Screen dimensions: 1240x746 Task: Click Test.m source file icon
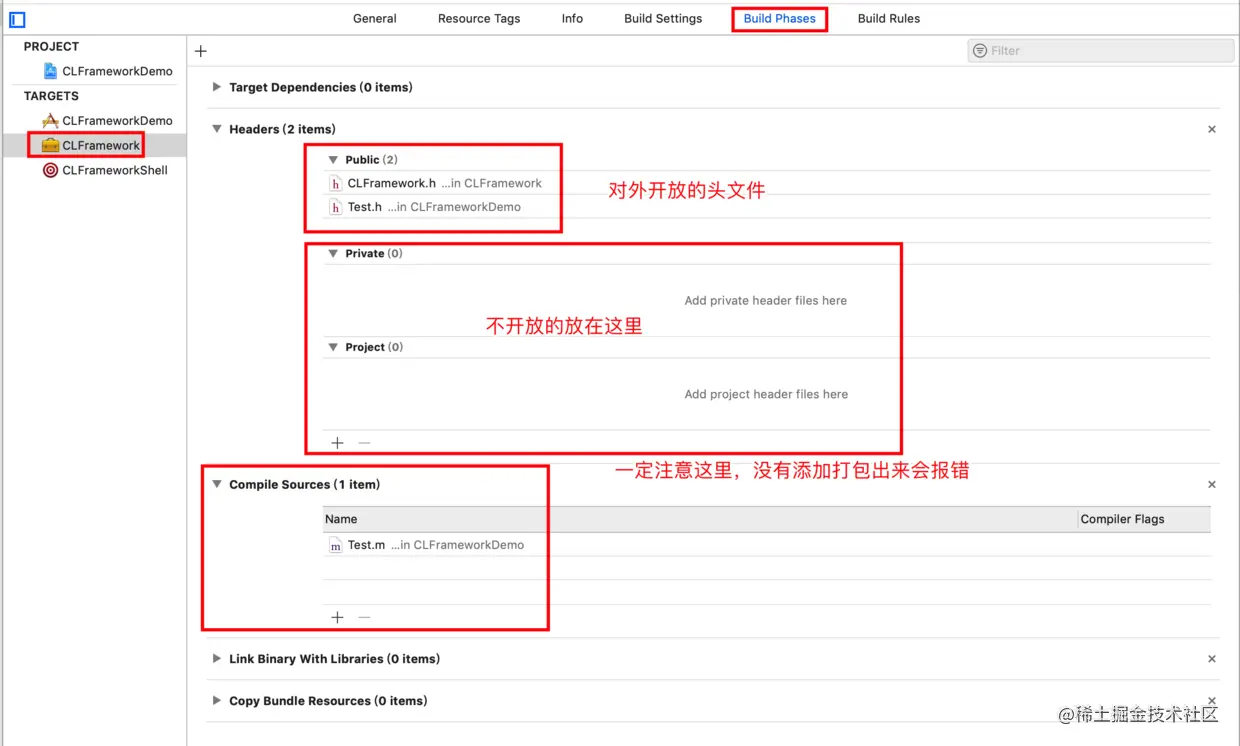(336, 546)
